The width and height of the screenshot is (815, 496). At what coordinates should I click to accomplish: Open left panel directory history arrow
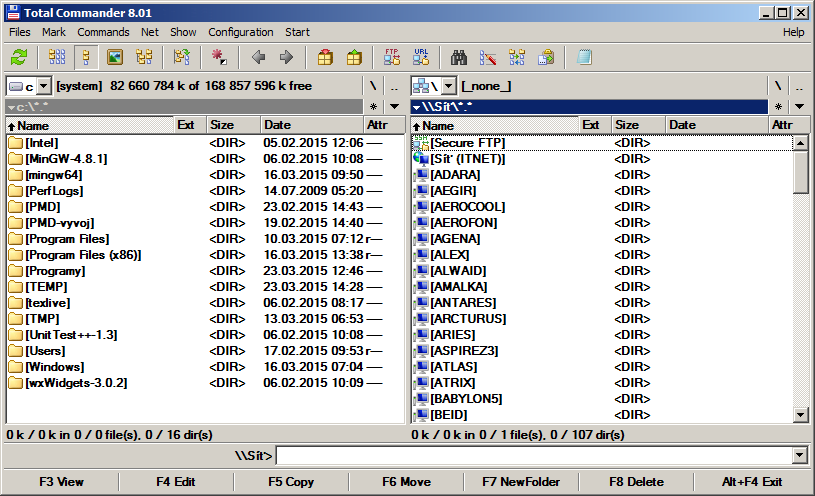click(395, 107)
